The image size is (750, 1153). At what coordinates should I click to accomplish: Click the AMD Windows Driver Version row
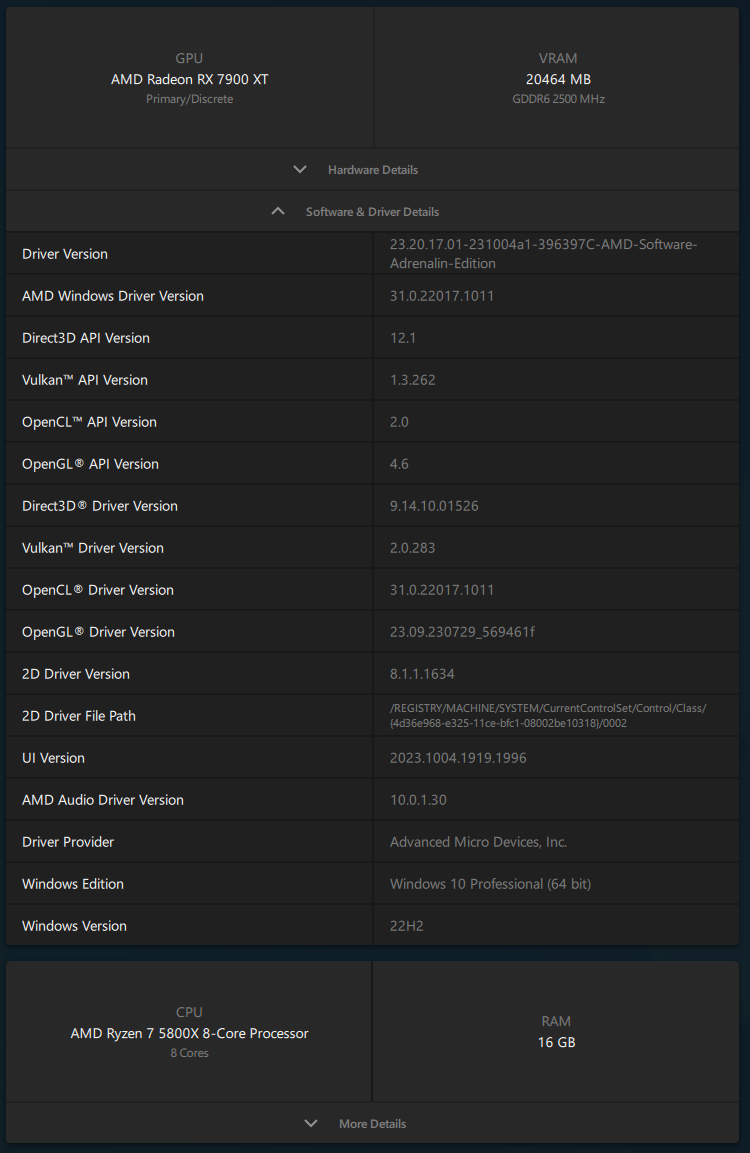tap(372, 296)
